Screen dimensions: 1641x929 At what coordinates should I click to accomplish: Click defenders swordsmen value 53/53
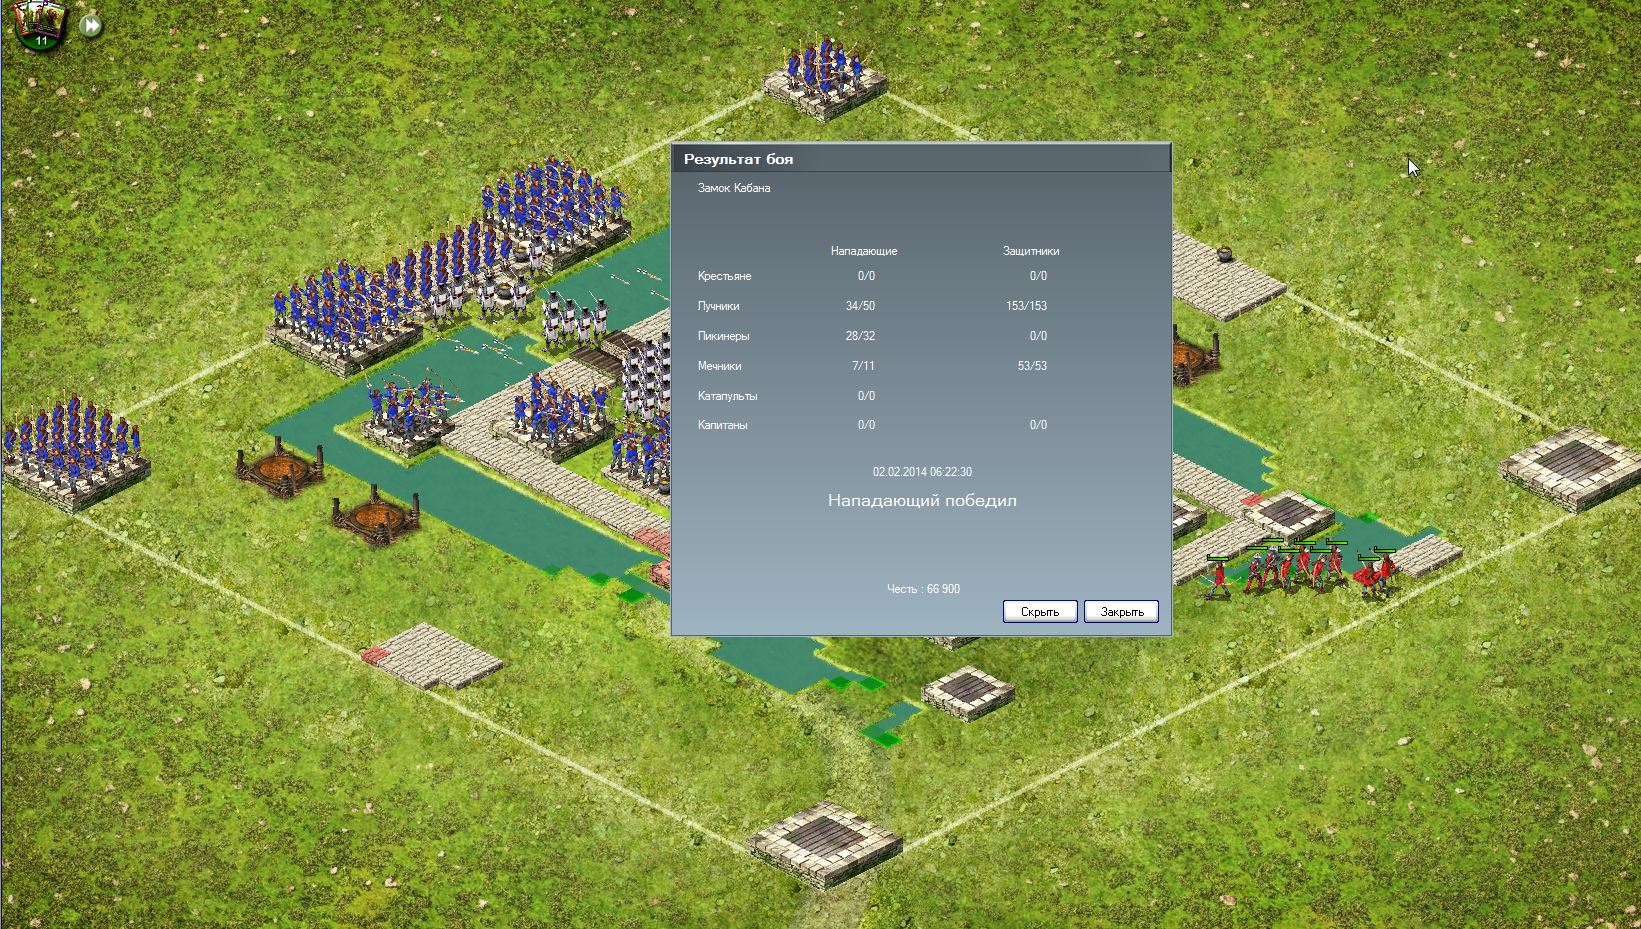pos(1032,366)
